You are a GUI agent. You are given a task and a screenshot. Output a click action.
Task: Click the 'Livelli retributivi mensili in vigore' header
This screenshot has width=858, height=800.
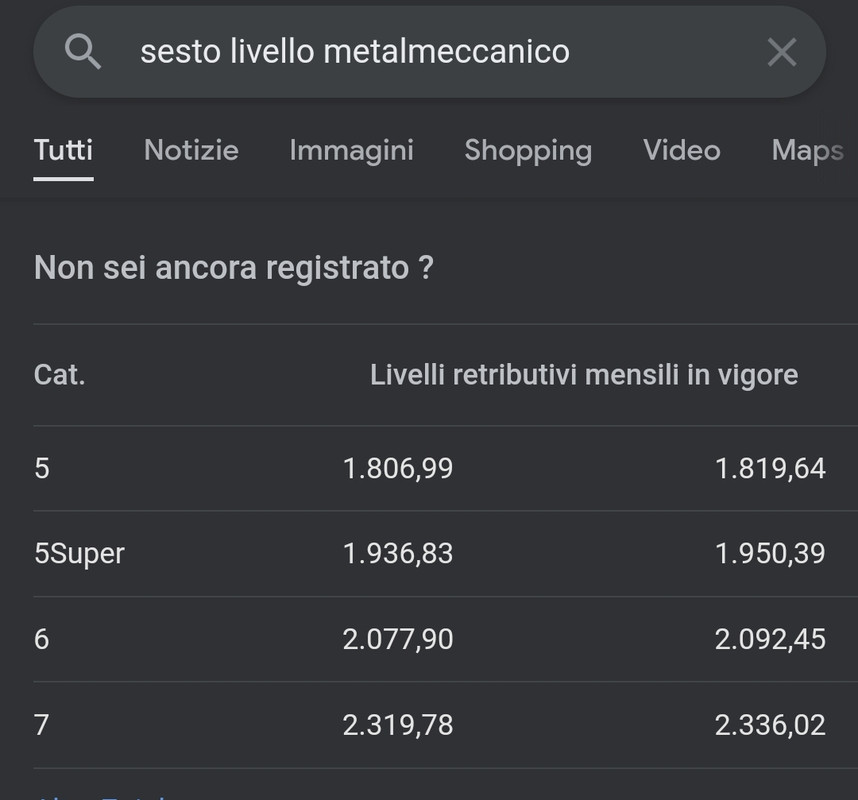click(x=584, y=375)
